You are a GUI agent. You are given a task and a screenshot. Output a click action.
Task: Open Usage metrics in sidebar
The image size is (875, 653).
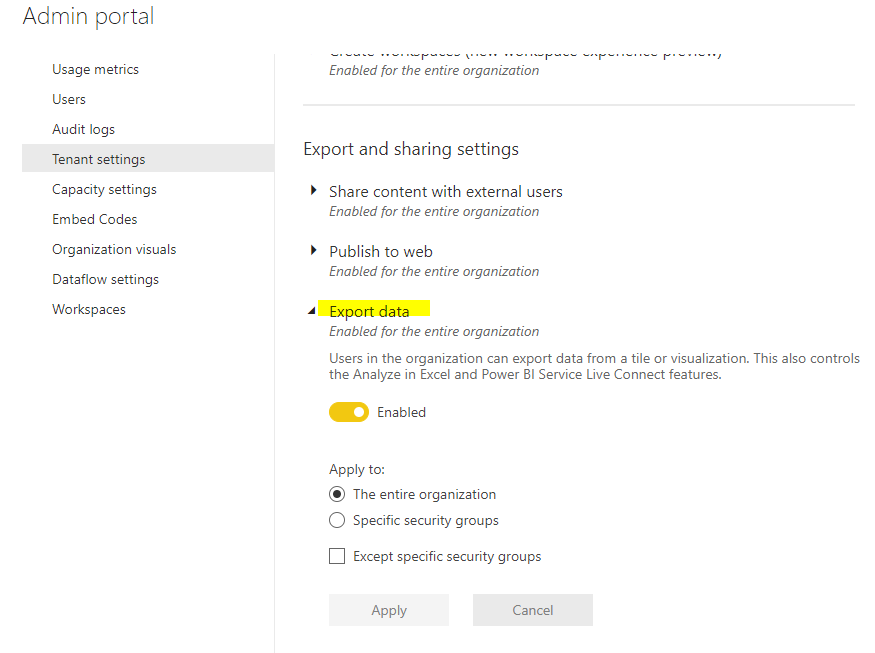click(x=95, y=69)
